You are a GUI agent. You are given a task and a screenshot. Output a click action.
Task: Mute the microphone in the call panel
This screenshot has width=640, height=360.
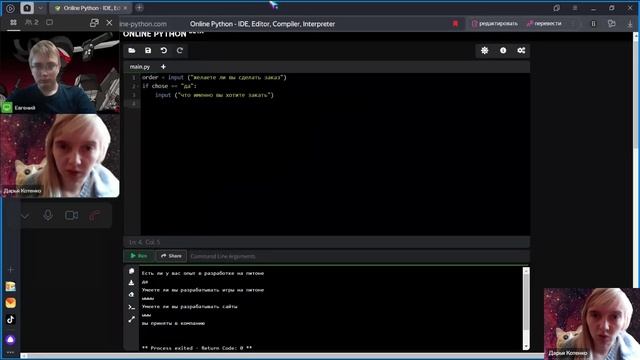tap(48, 215)
